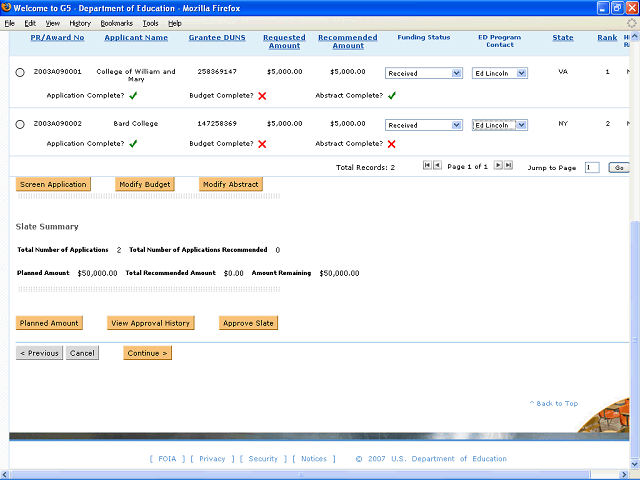This screenshot has height=480, width=640.
Task: Open Funding Status dropdown for Bard College
Action: [x=424, y=125]
